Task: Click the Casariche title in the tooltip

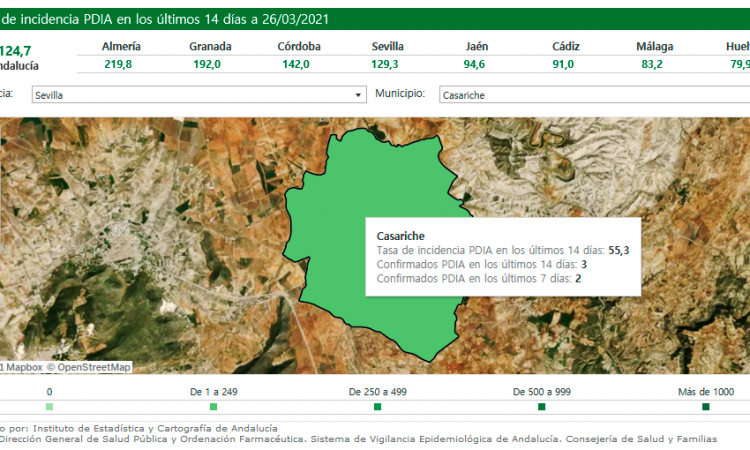Action: tap(398, 235)
